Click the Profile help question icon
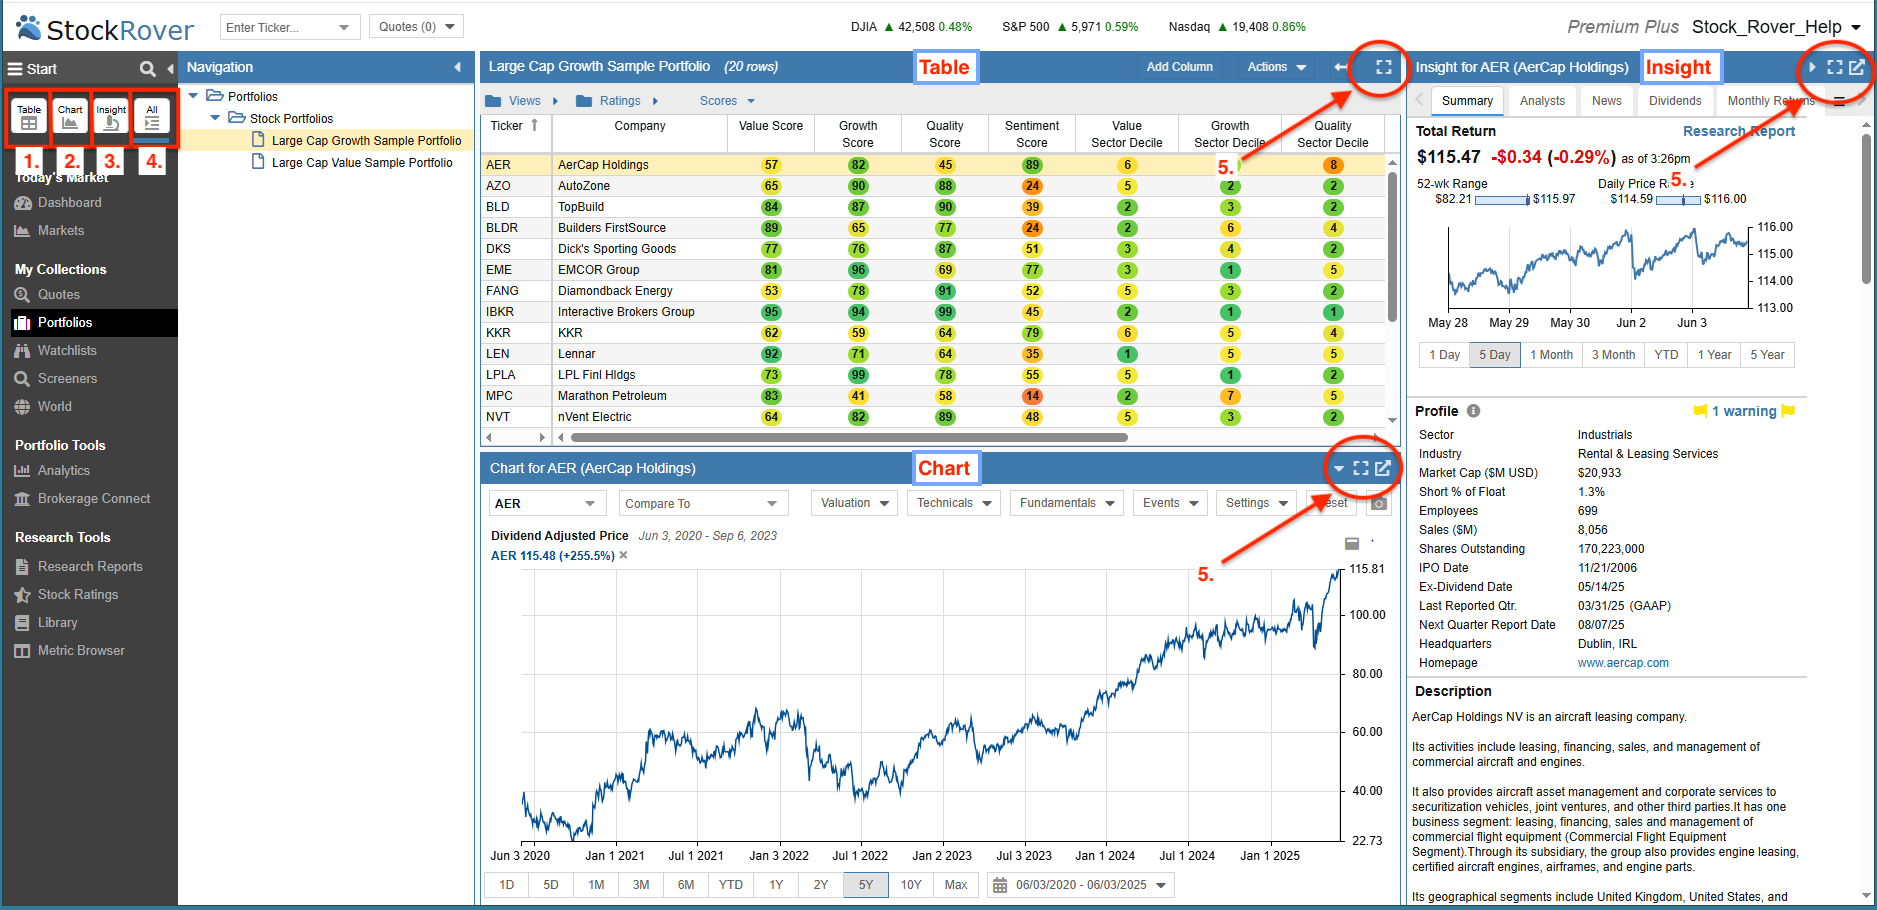 pyautogui.click(x=1473, y=411)
